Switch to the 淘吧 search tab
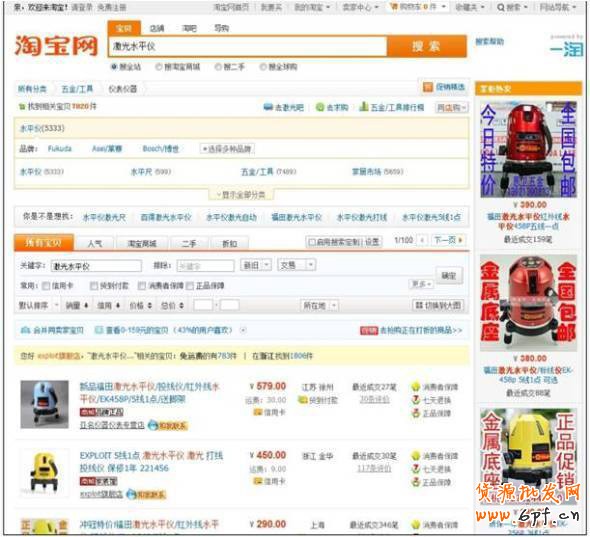Screen dimensions: 590x537 point(189,28)
